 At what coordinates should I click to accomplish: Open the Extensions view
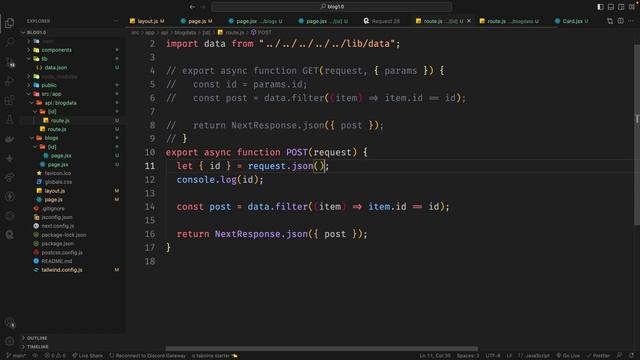pyautogui.click(x=9, y=100)
